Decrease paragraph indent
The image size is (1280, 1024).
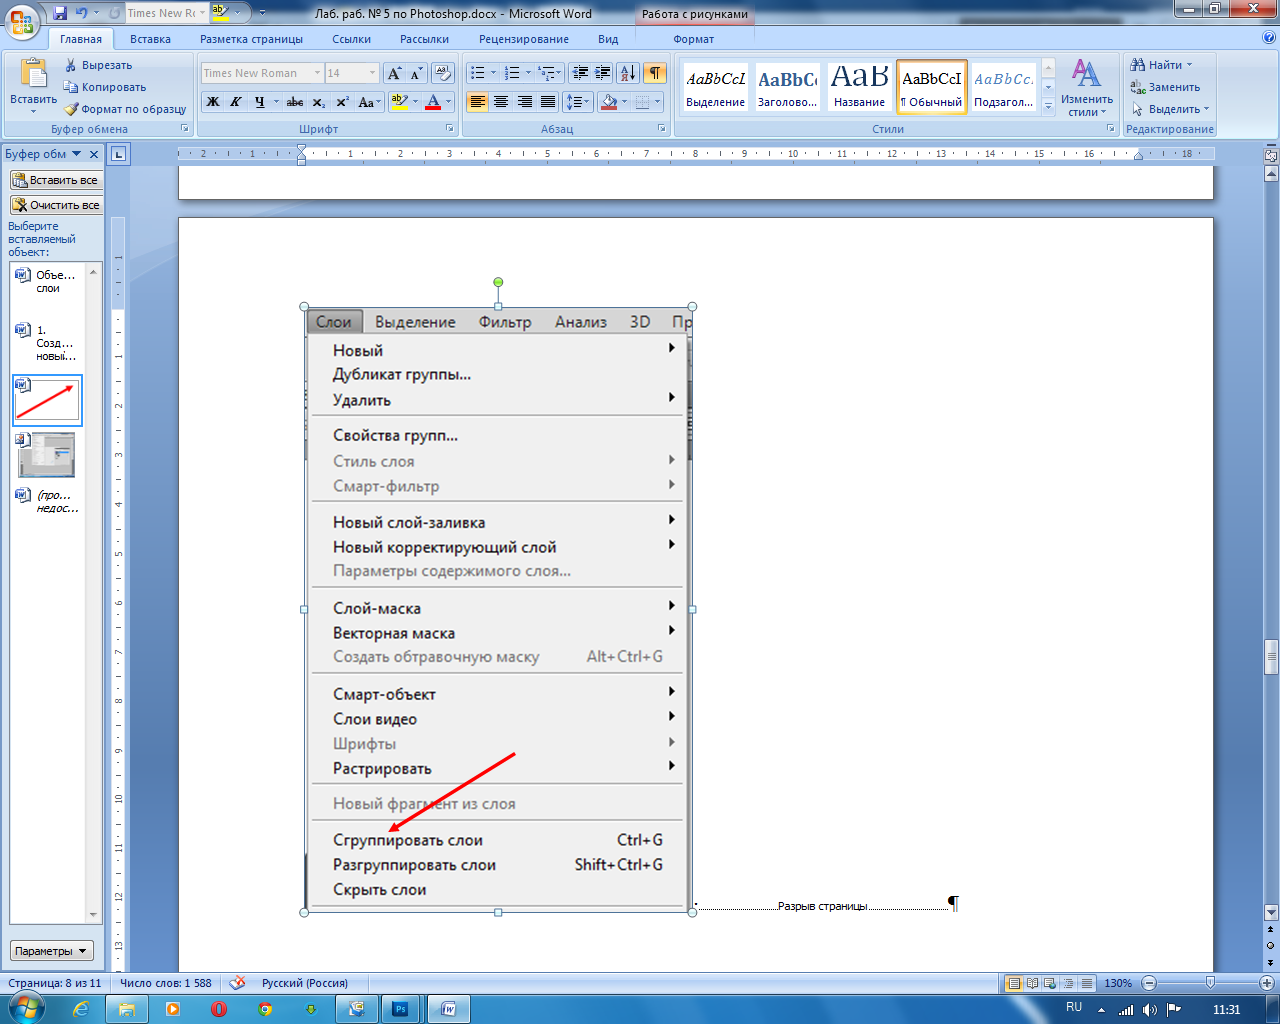click(x=580, y=73)
